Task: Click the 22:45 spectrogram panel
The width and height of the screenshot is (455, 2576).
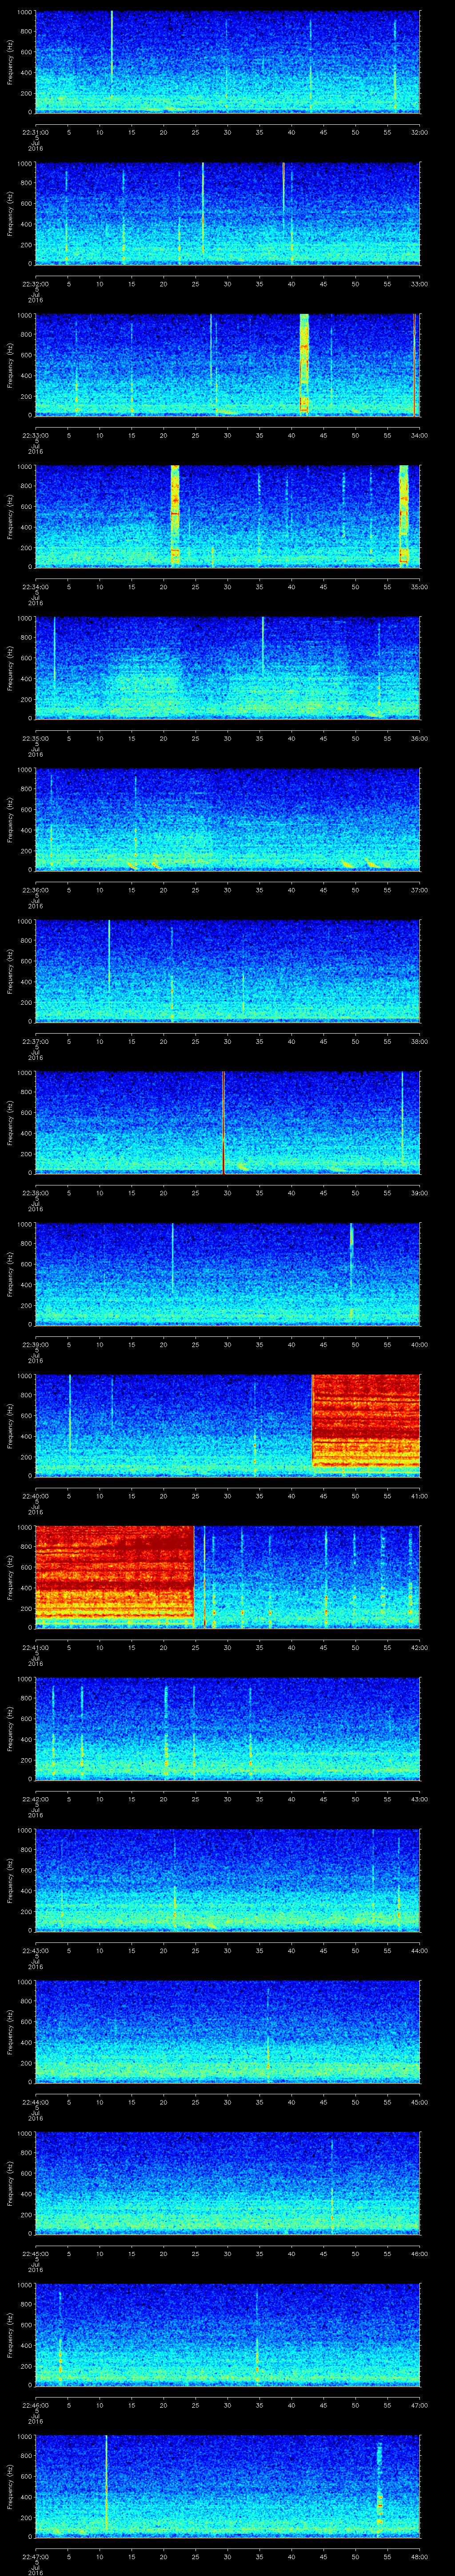Action: coord(227,2183)
